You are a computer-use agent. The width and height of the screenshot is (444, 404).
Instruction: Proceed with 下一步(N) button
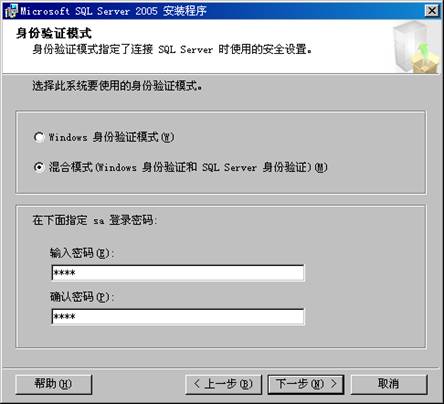[306, 384]
